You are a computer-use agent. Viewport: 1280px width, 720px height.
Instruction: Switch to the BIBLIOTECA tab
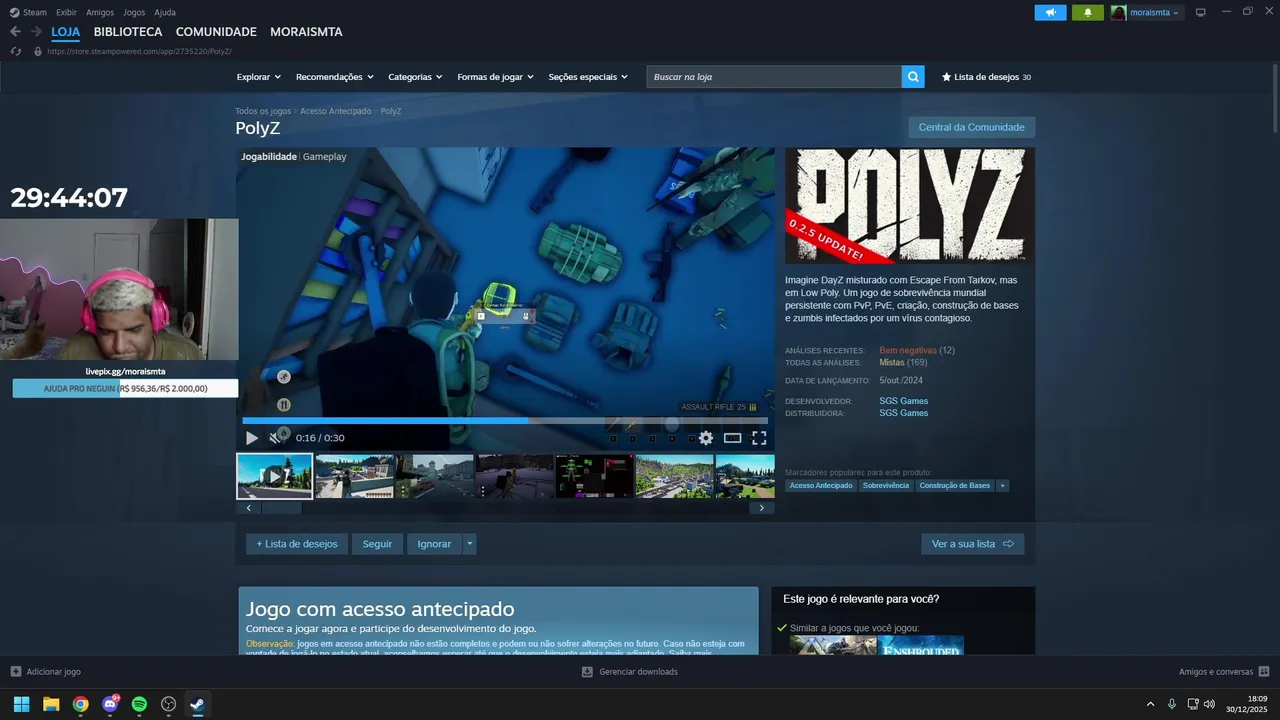(128, 32)
